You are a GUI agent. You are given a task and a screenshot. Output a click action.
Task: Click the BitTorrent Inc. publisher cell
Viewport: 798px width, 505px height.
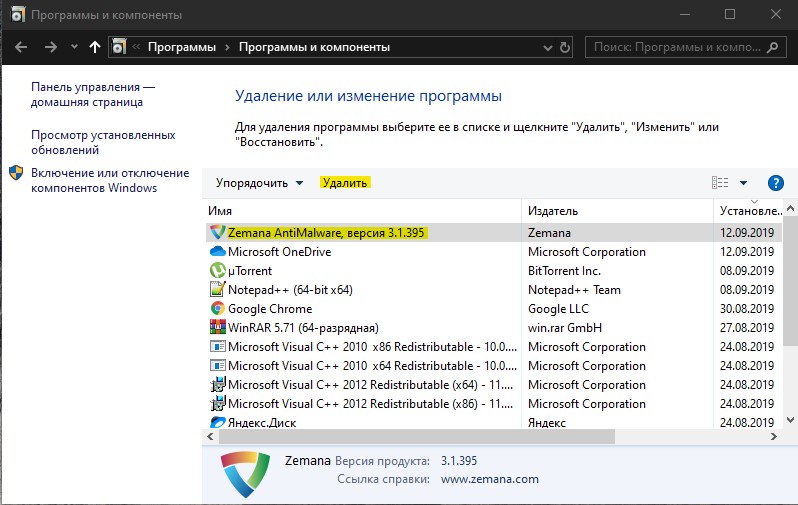[564, 271]
